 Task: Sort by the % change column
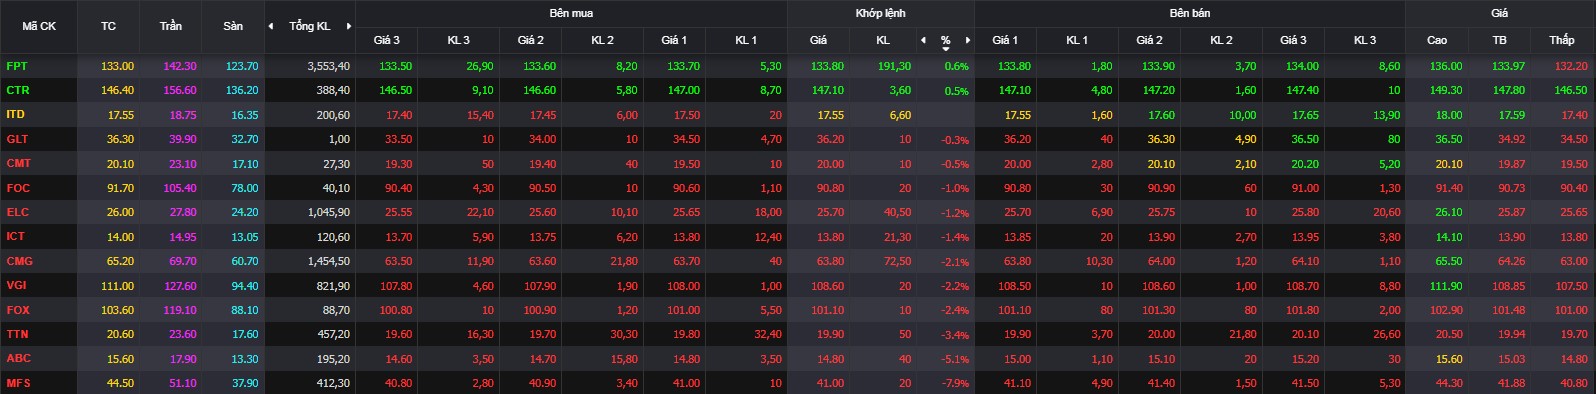945,40
